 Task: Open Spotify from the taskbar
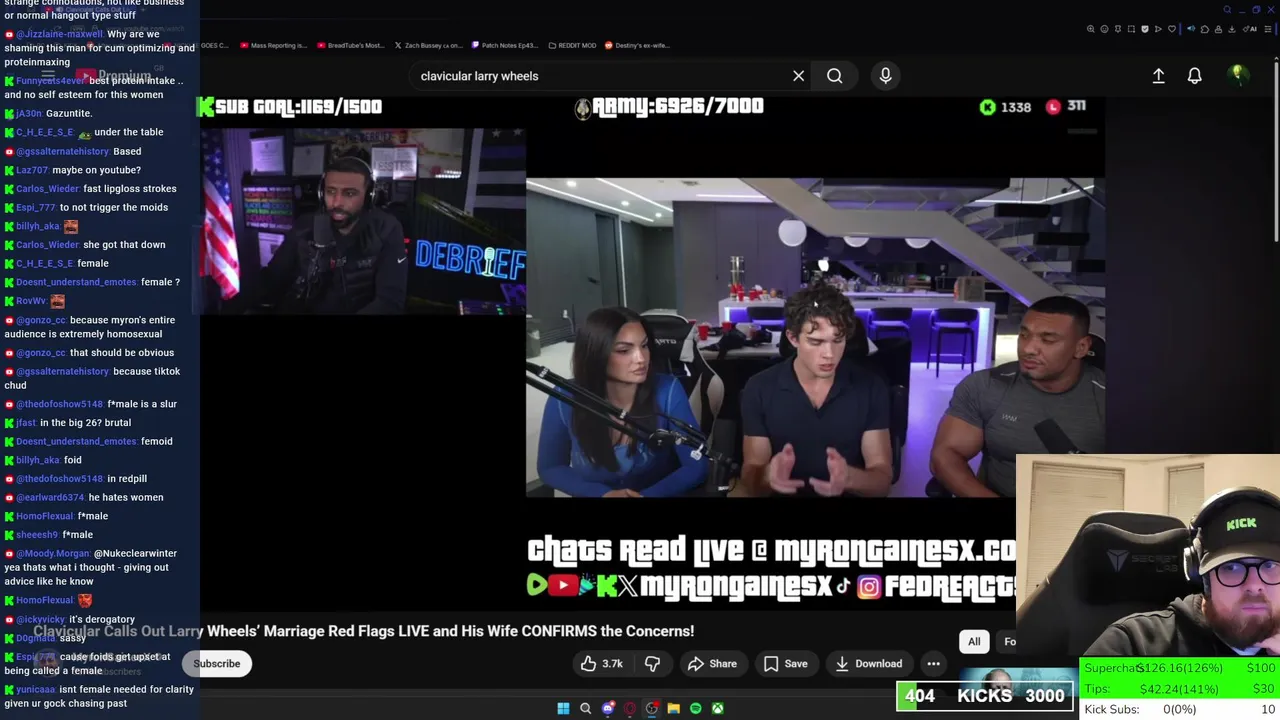695,708
